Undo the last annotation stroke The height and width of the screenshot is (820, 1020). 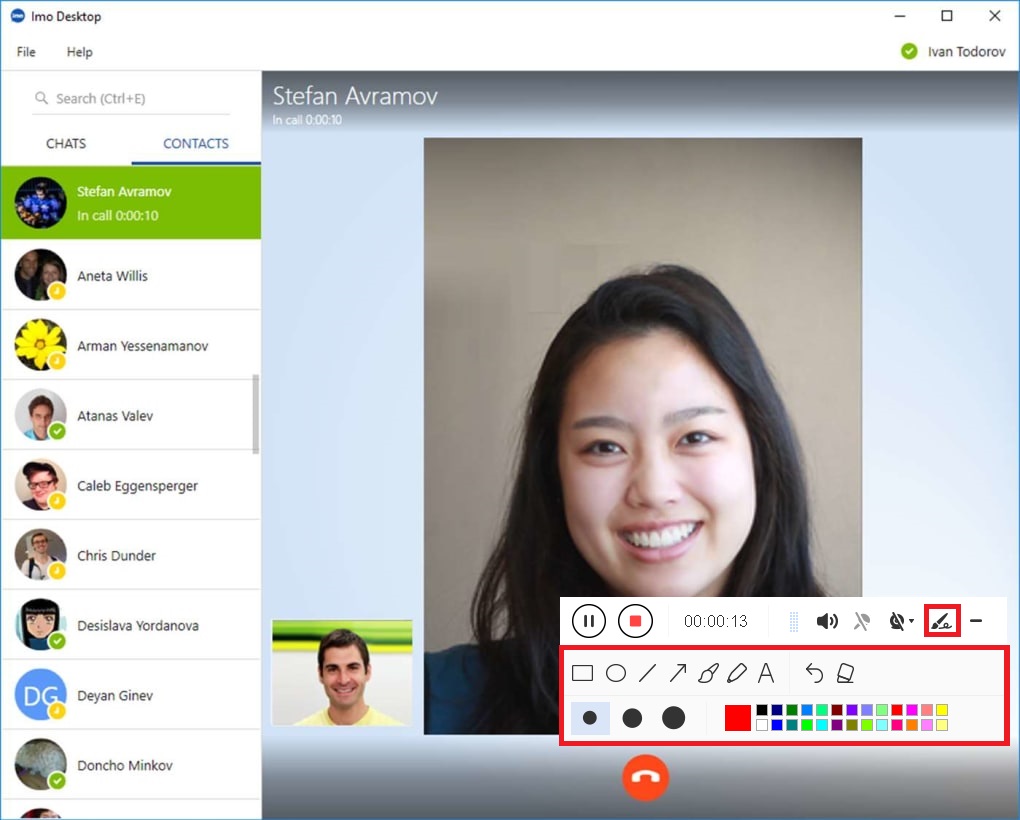pos(813,672)
